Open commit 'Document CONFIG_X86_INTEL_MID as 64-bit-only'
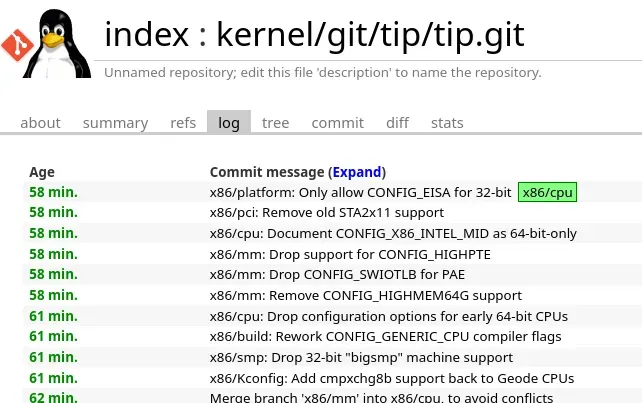 tap(393, 233)
